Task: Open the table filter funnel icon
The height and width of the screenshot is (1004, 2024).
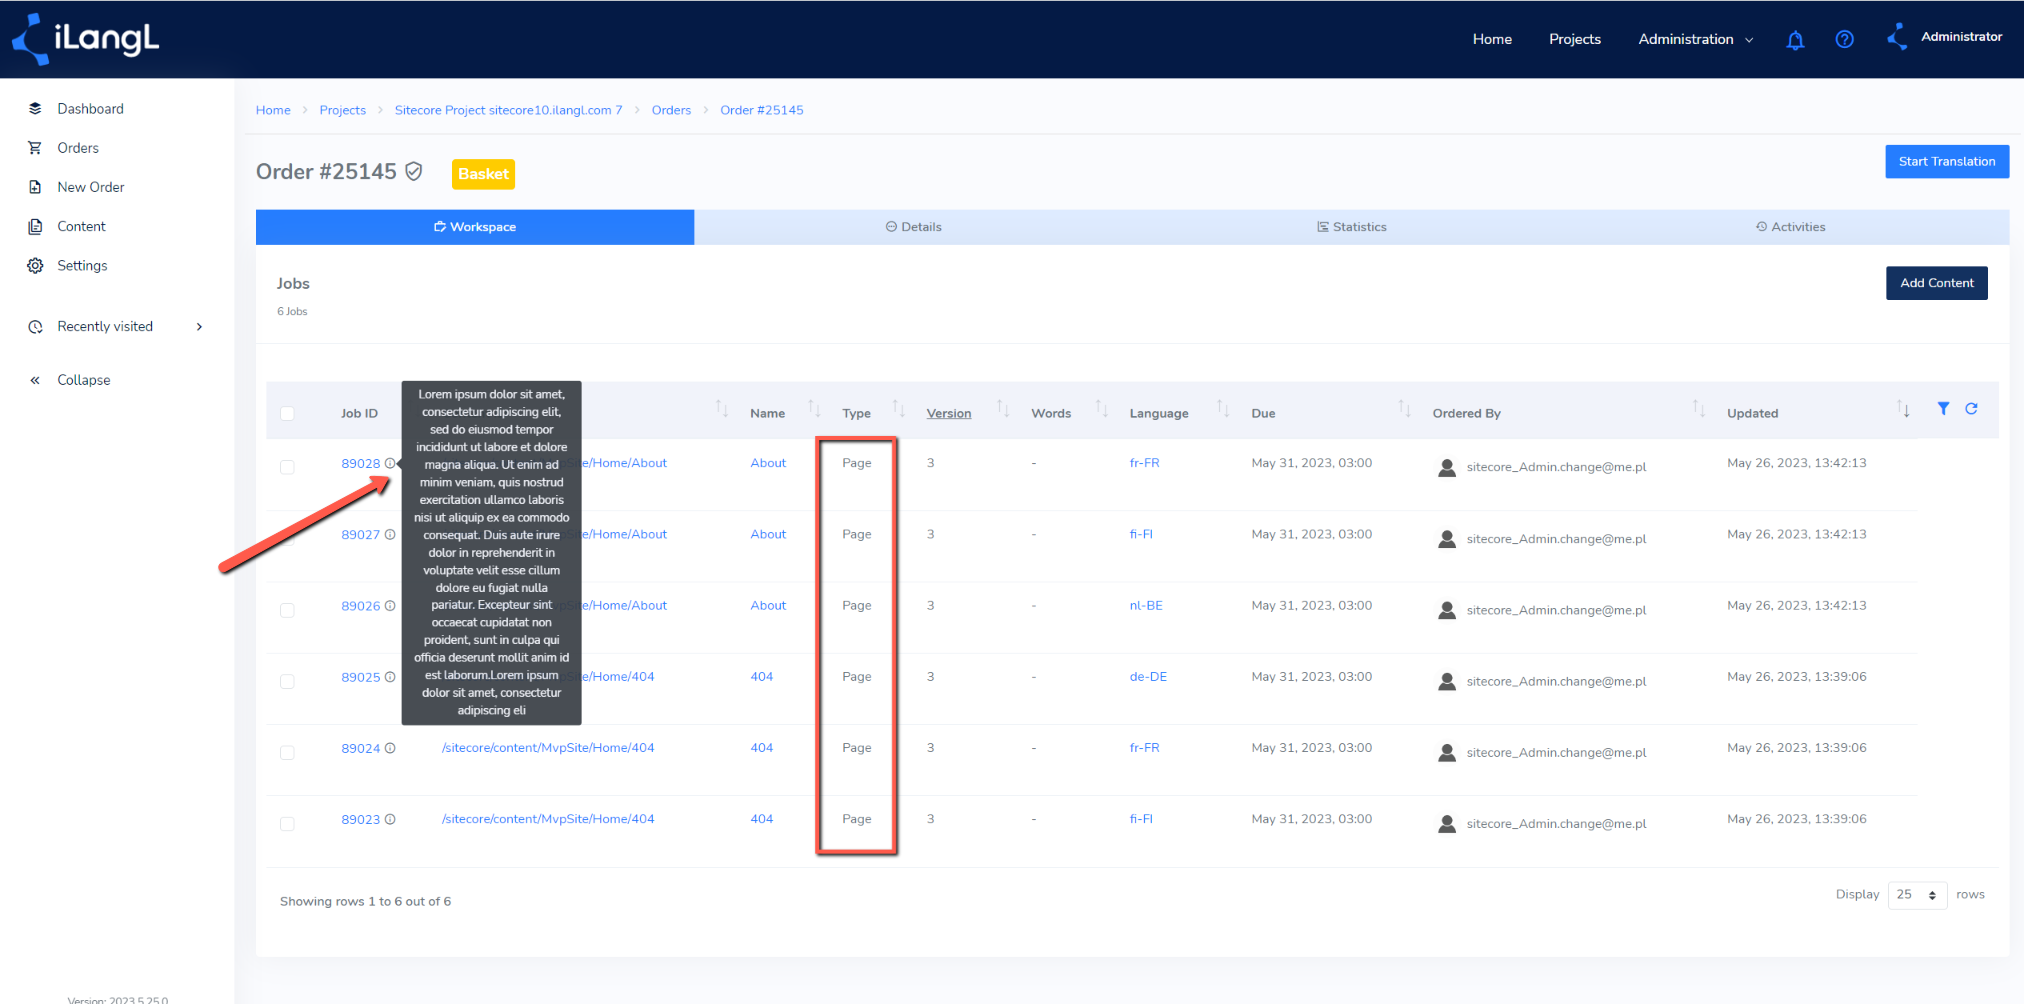Action: pyautogui.click(x=1943, y=408)
